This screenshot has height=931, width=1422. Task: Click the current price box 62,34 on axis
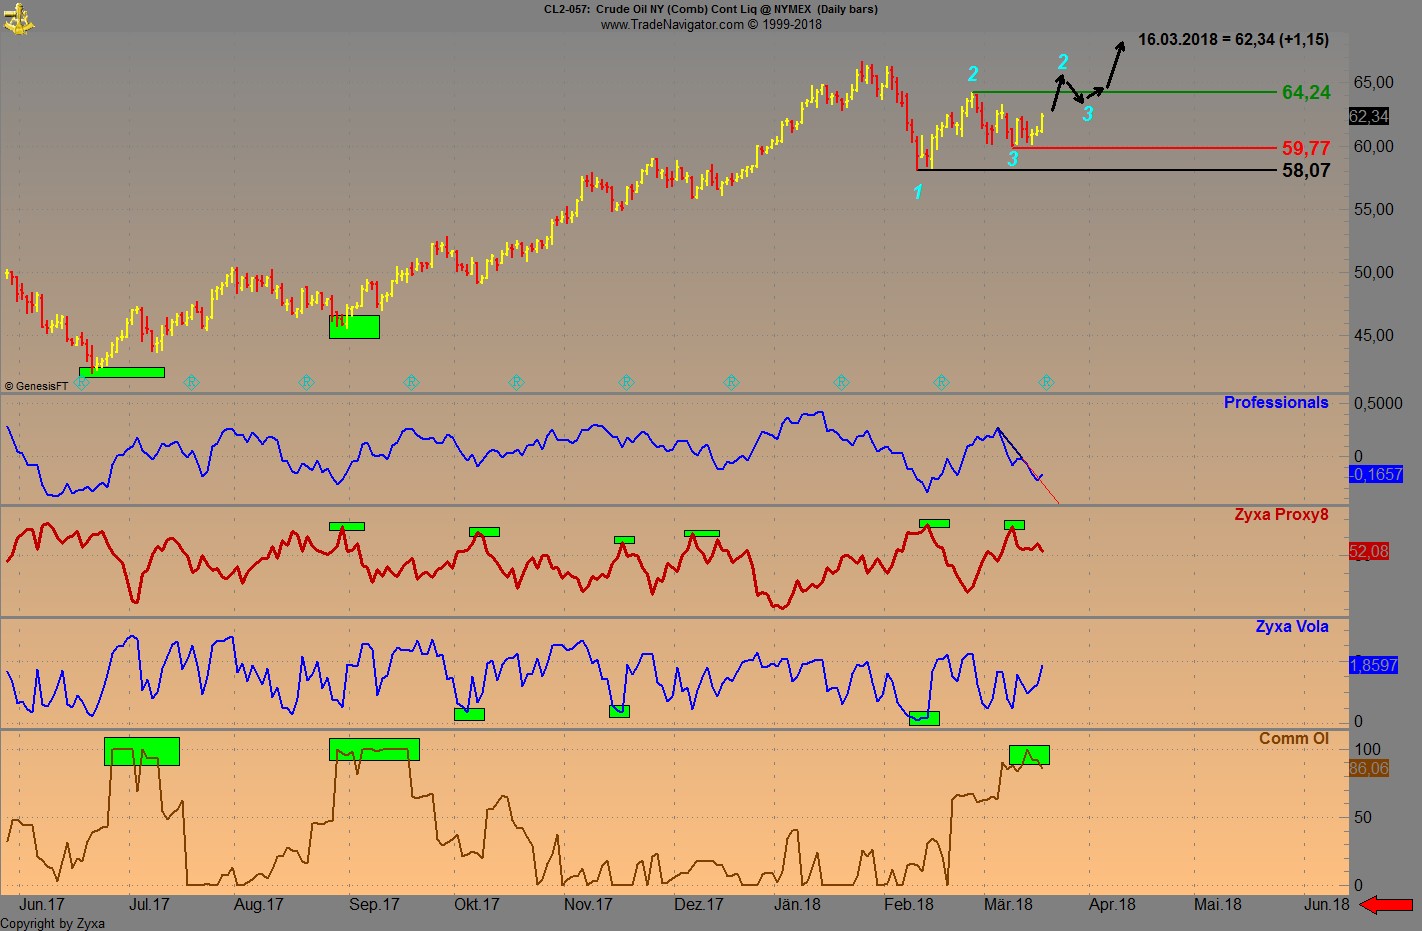(1369, 116)
